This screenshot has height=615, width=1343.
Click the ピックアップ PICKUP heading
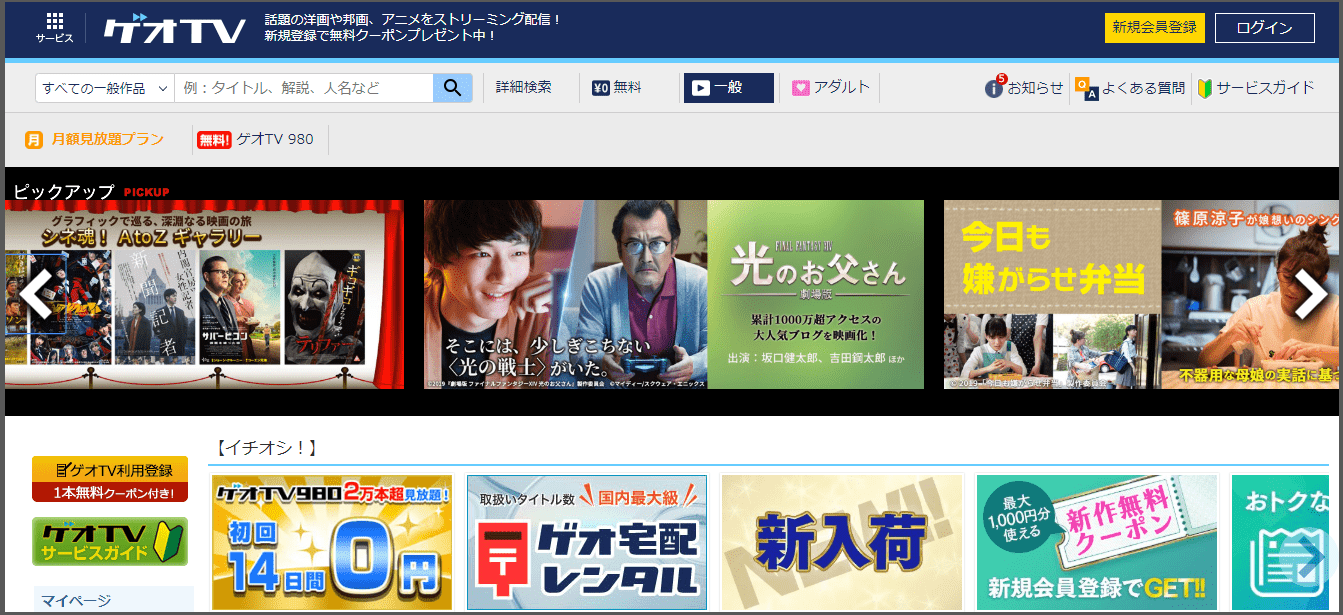(x=91, y=191)
